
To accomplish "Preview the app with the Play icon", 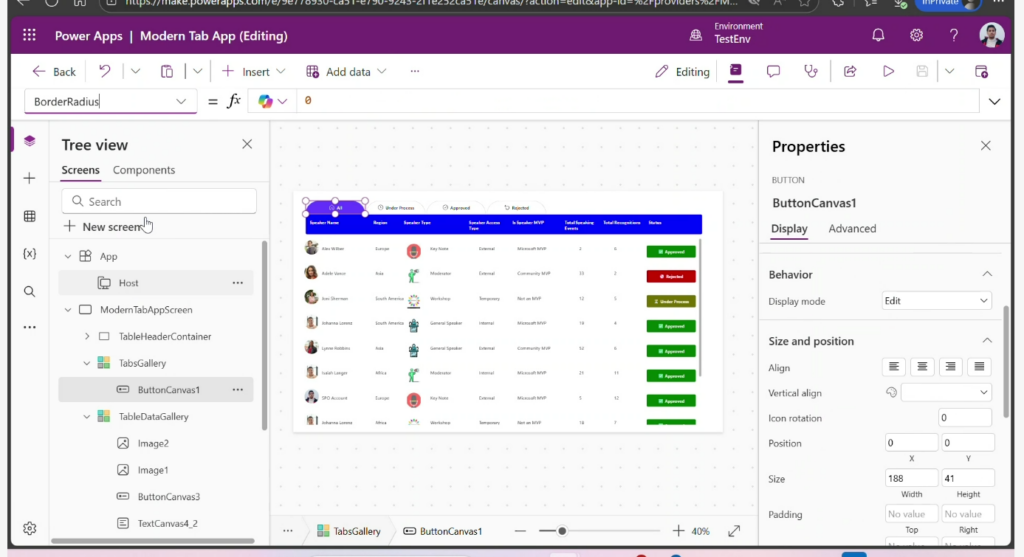I will (888, 71).
